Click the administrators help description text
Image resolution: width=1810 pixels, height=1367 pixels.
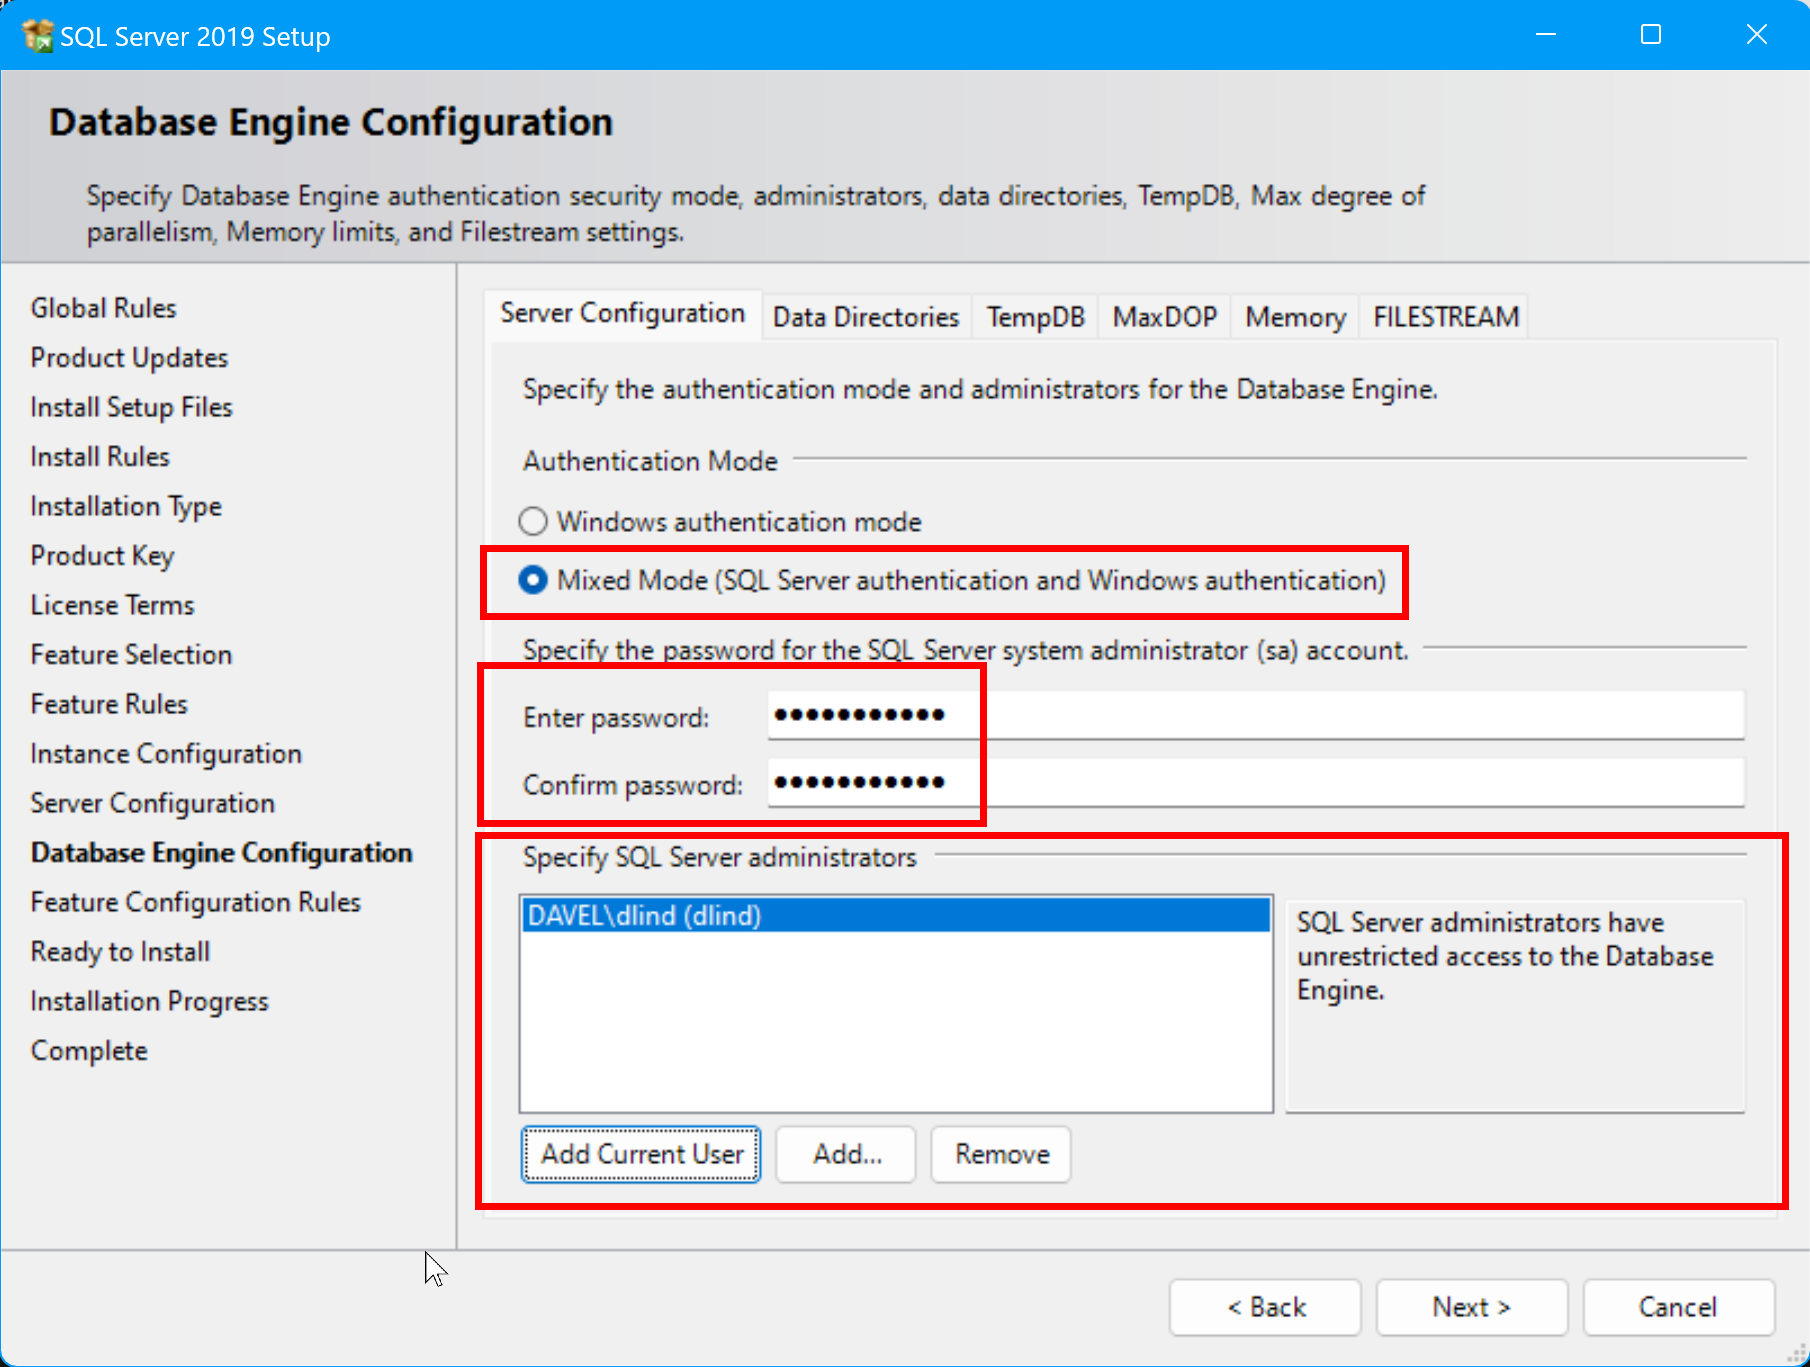(x=1505, y=956)
